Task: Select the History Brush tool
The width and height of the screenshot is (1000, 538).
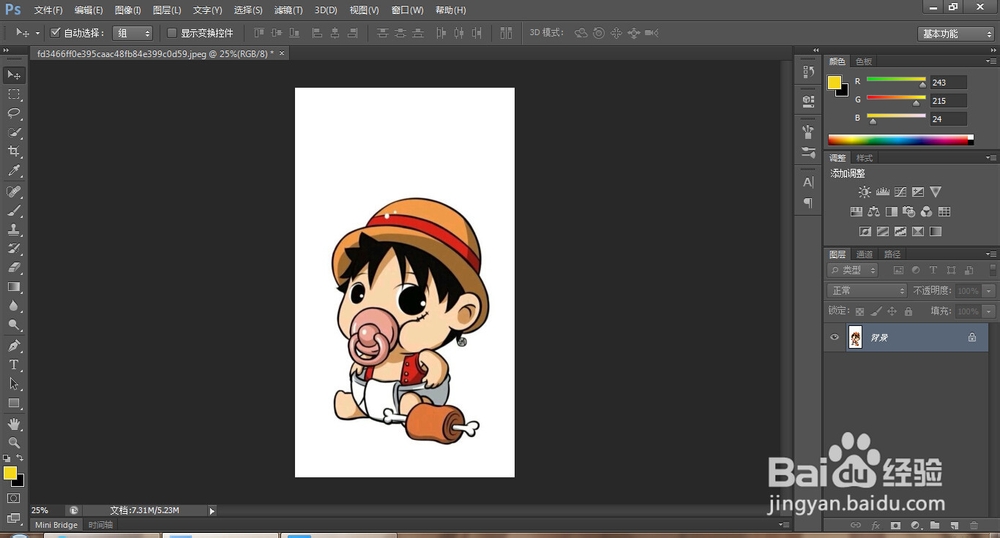Action: (x=13, y=249)
